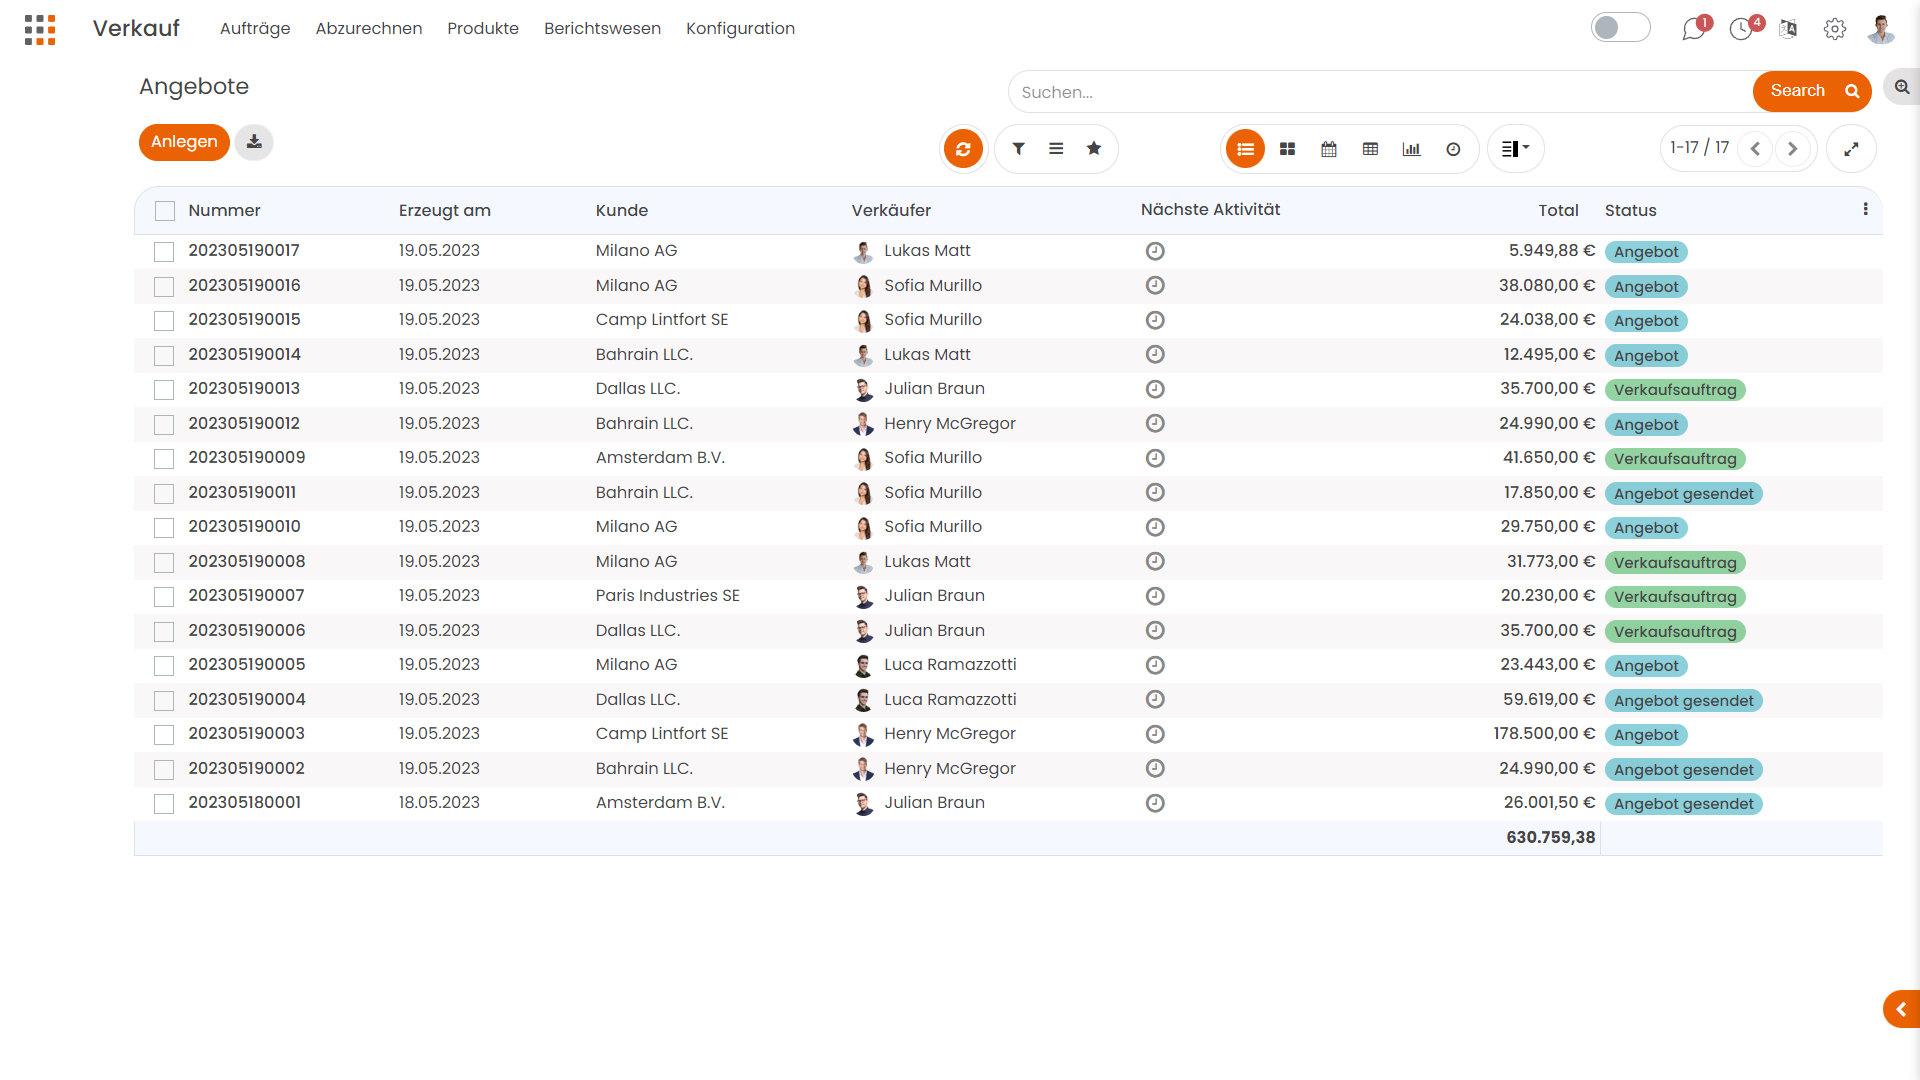The width and height of the screenshot is (1920, 1080).
Task: Click the Verkauf app title
Action: (x=136, y=28)
